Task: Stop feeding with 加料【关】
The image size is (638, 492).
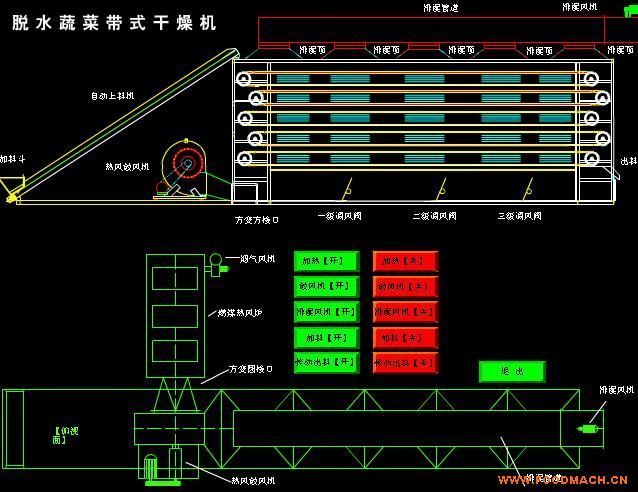Action: 405,337
